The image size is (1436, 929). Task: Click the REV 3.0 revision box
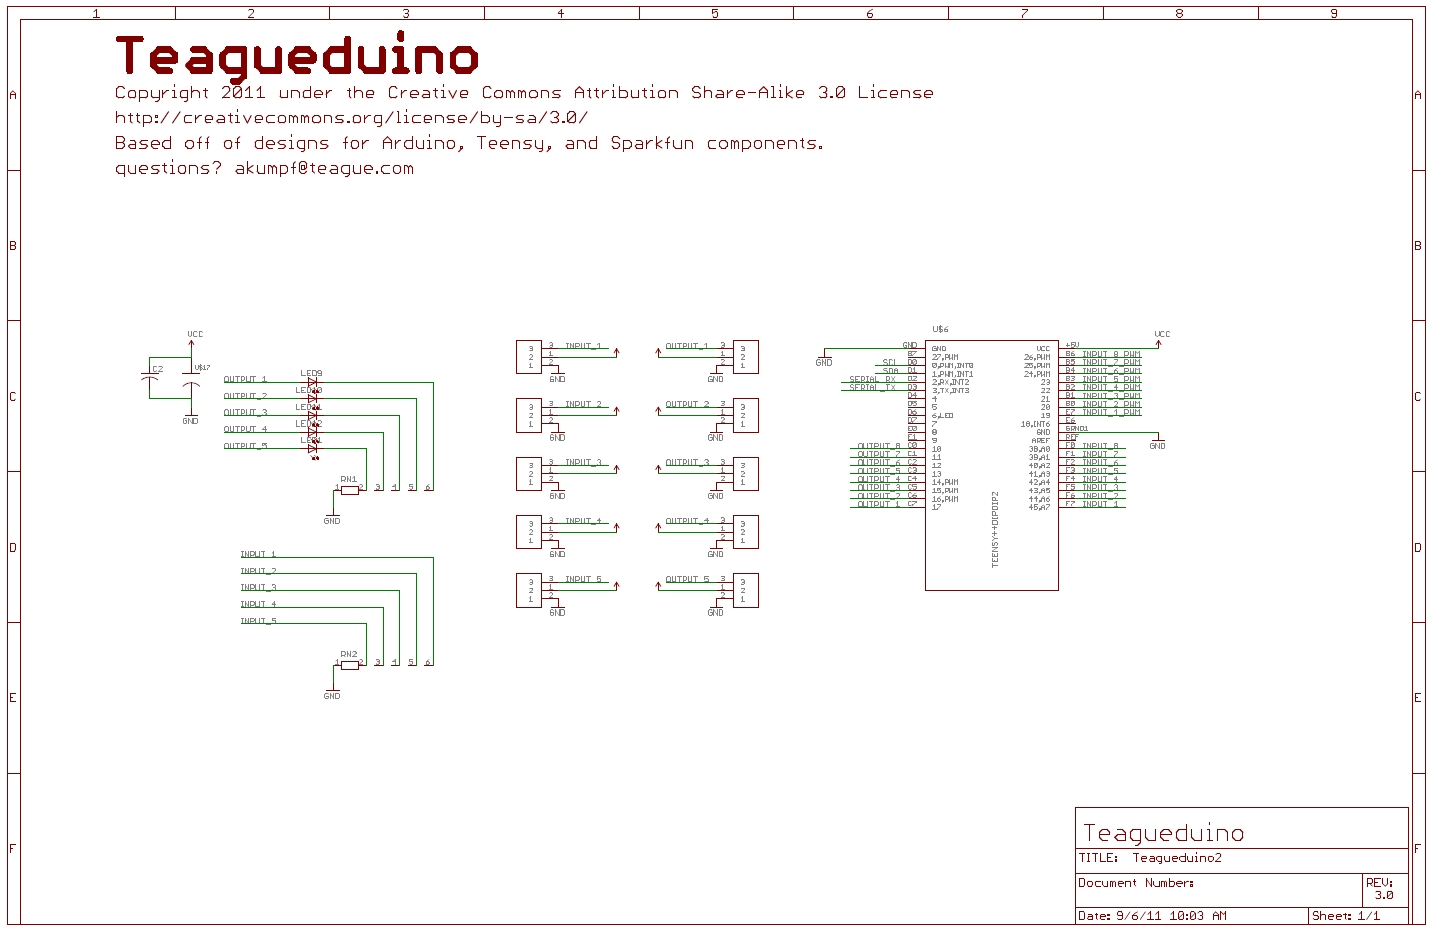click(x=1383, y=889)
